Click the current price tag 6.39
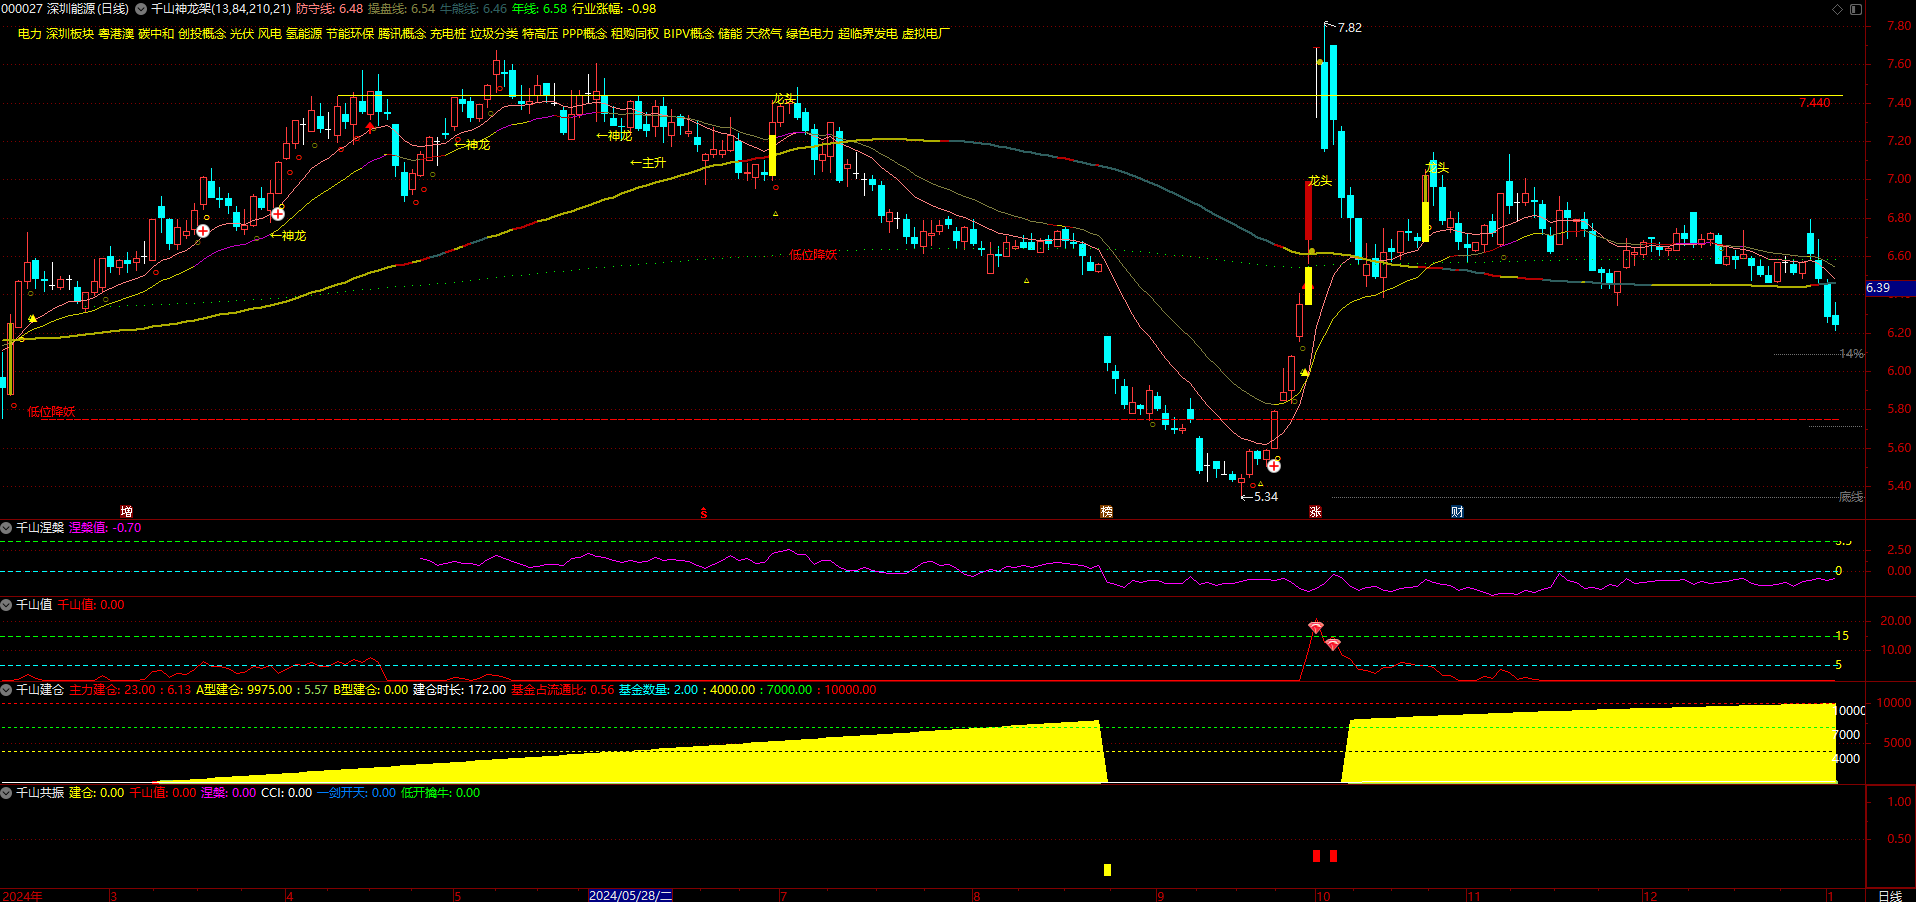The image size is (1916, 902). tap(1890, 288)
